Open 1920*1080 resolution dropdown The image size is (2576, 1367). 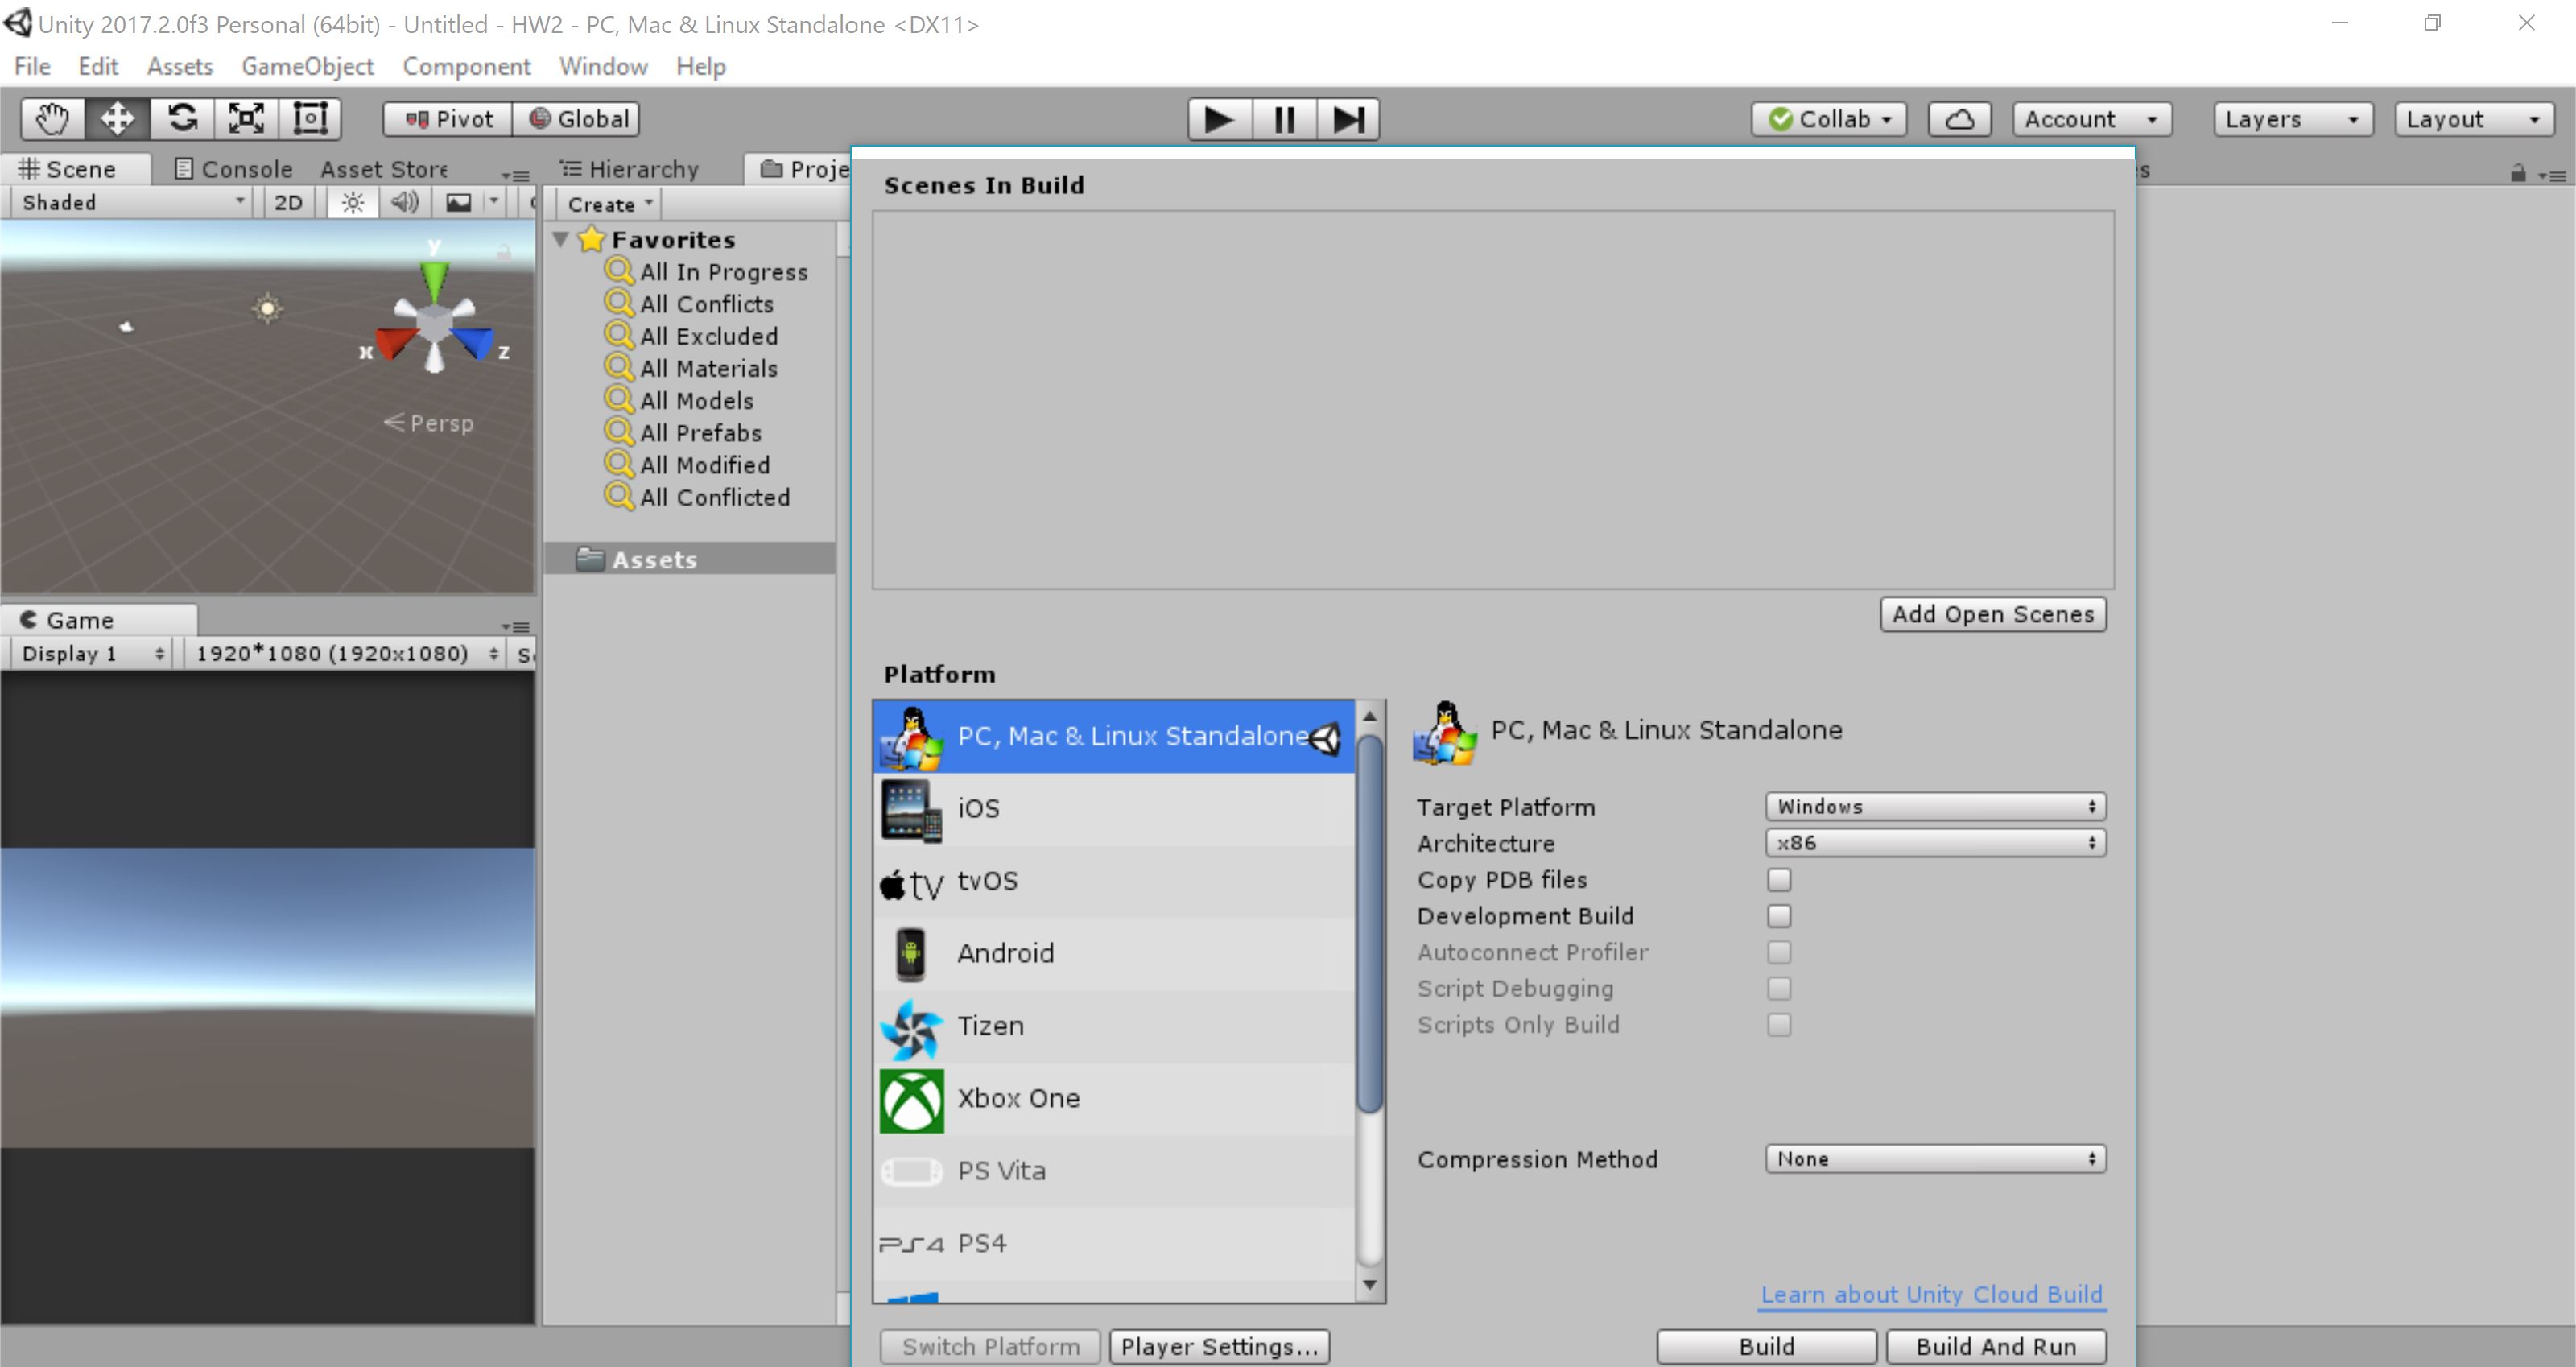pos(346,654)
